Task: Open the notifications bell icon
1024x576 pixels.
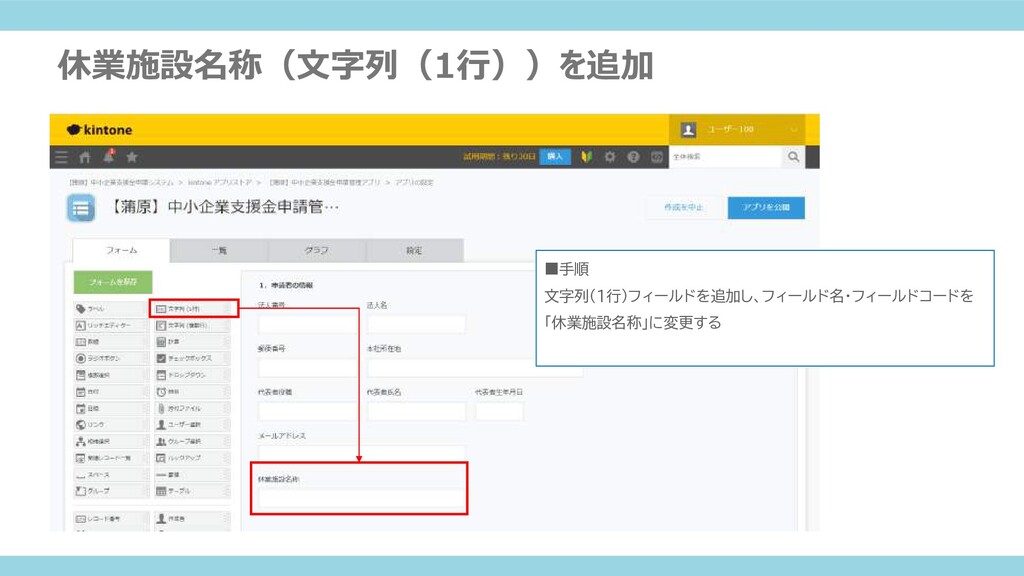Action: click(108, 157)
